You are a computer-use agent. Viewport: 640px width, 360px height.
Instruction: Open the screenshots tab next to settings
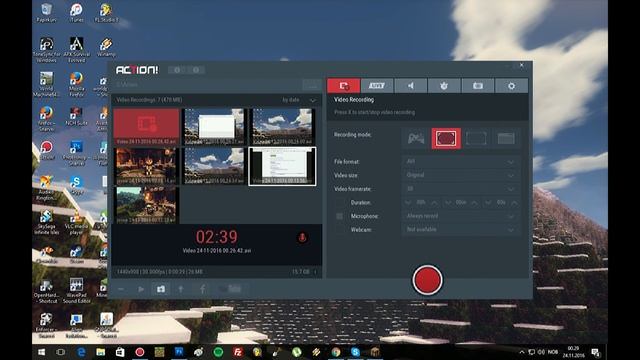point(478,86)
